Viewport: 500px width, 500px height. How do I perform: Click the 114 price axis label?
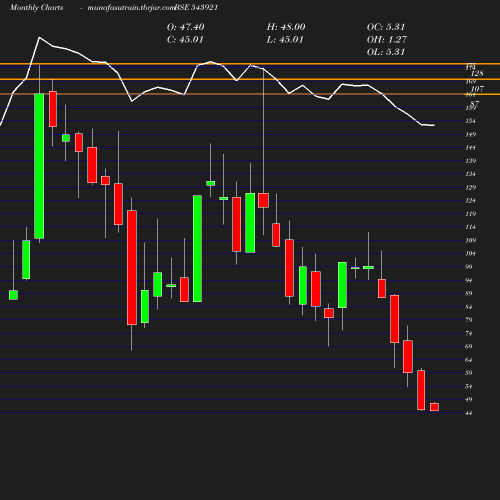[x=470, y=227]
